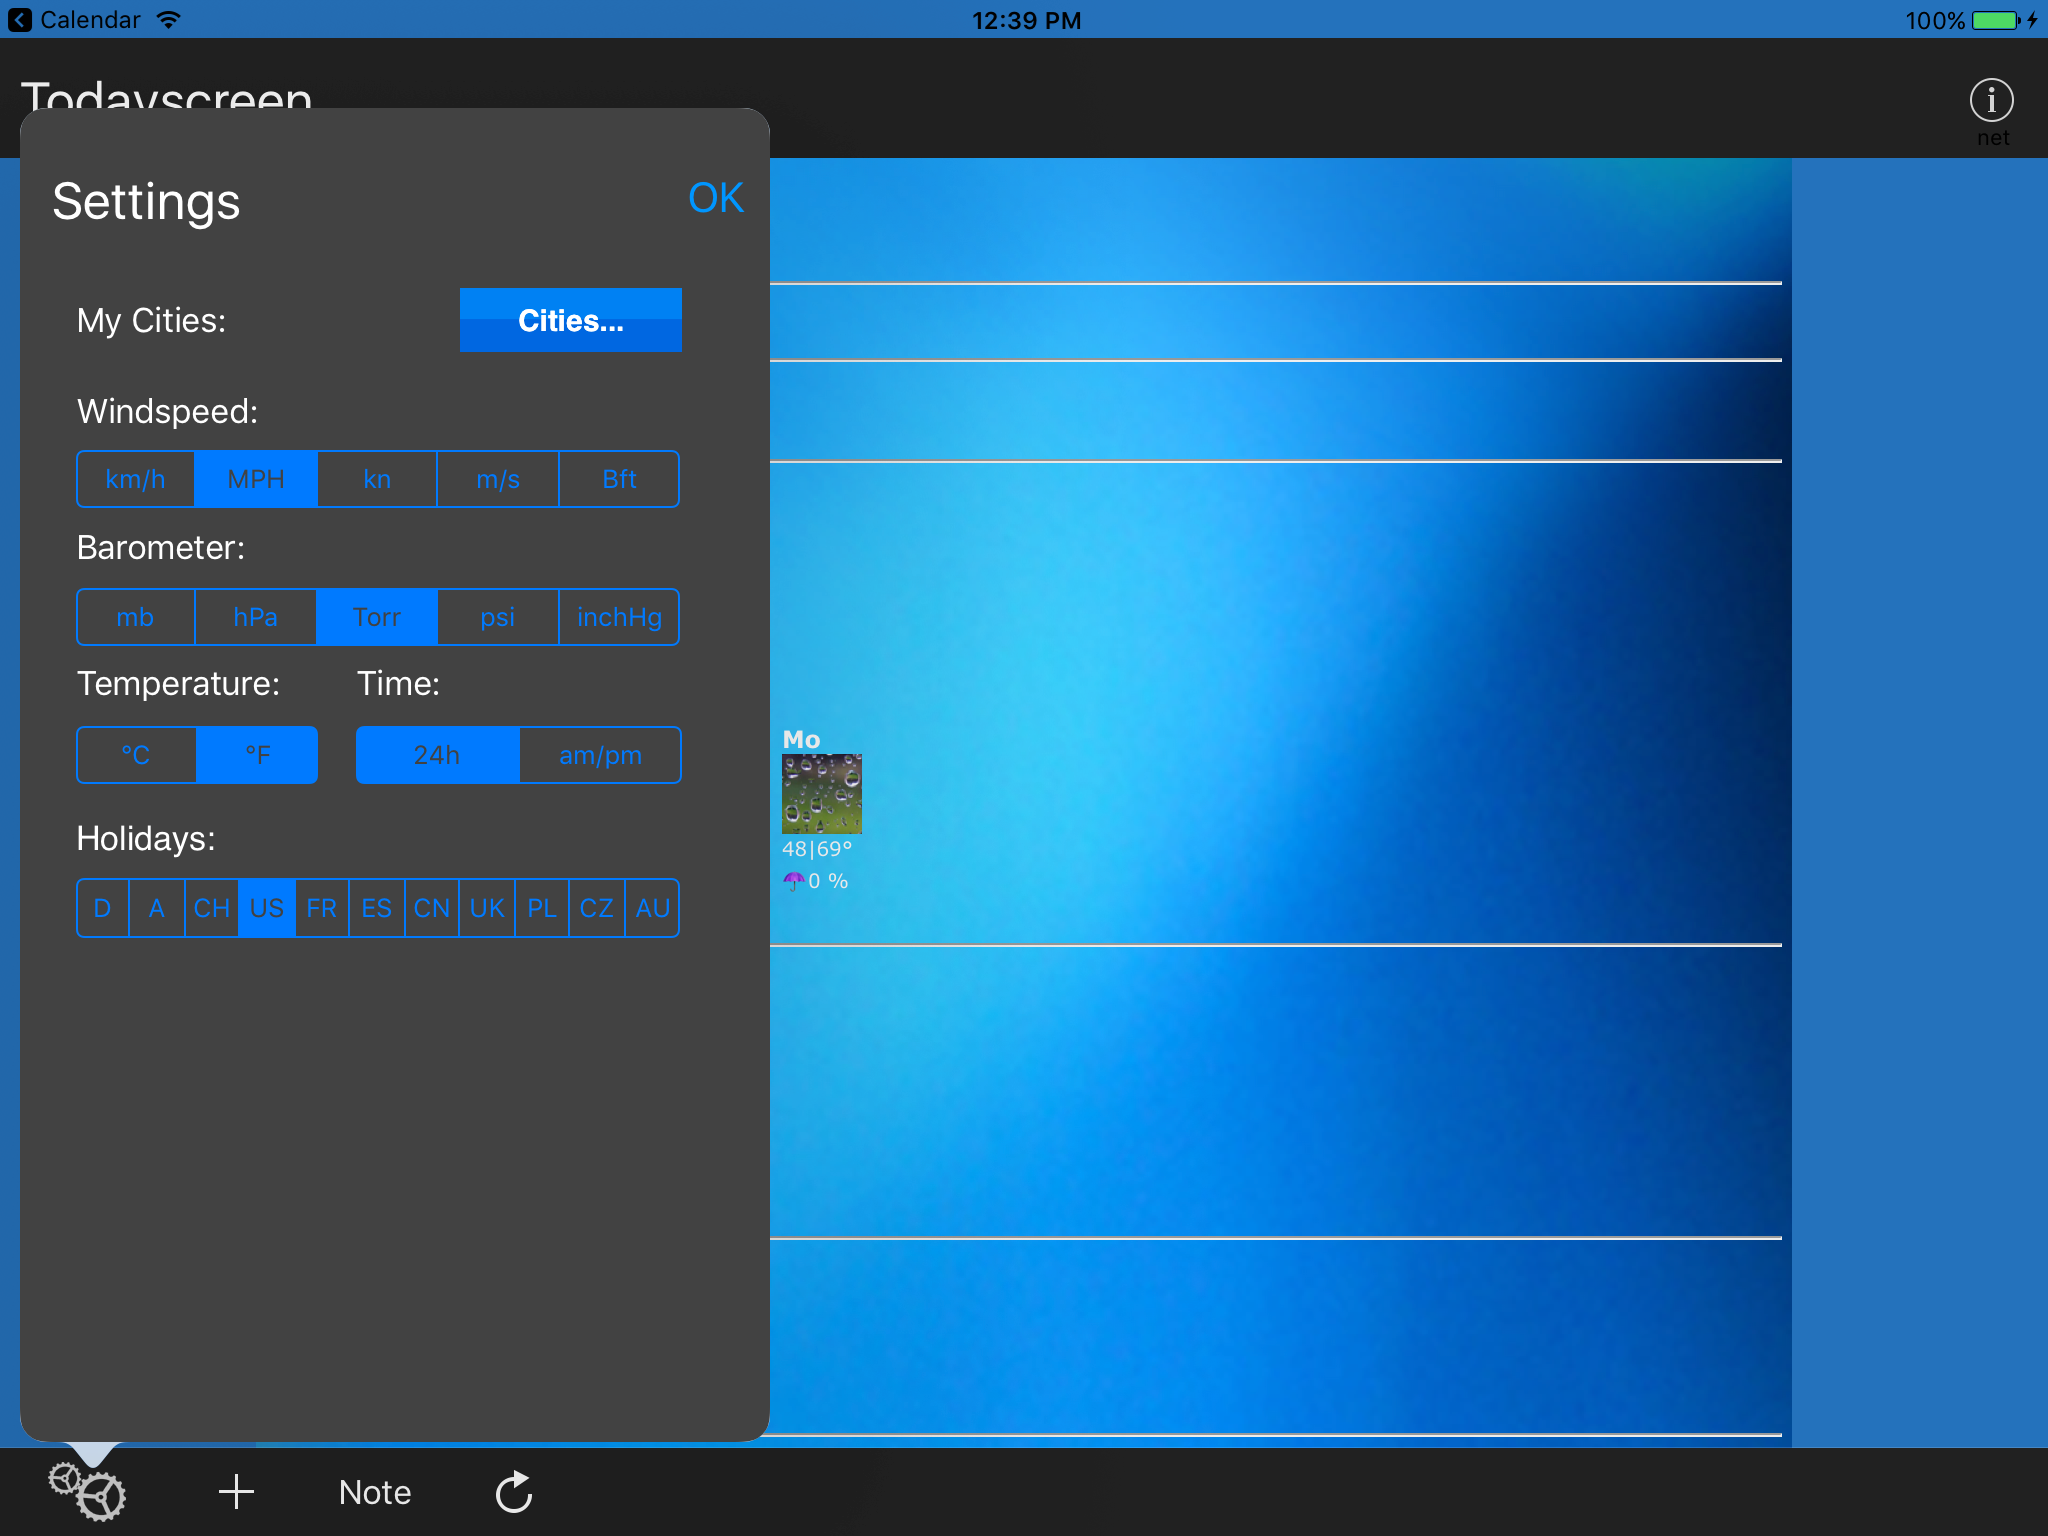Pick CH holidays segment

click(x=211, y=908)
